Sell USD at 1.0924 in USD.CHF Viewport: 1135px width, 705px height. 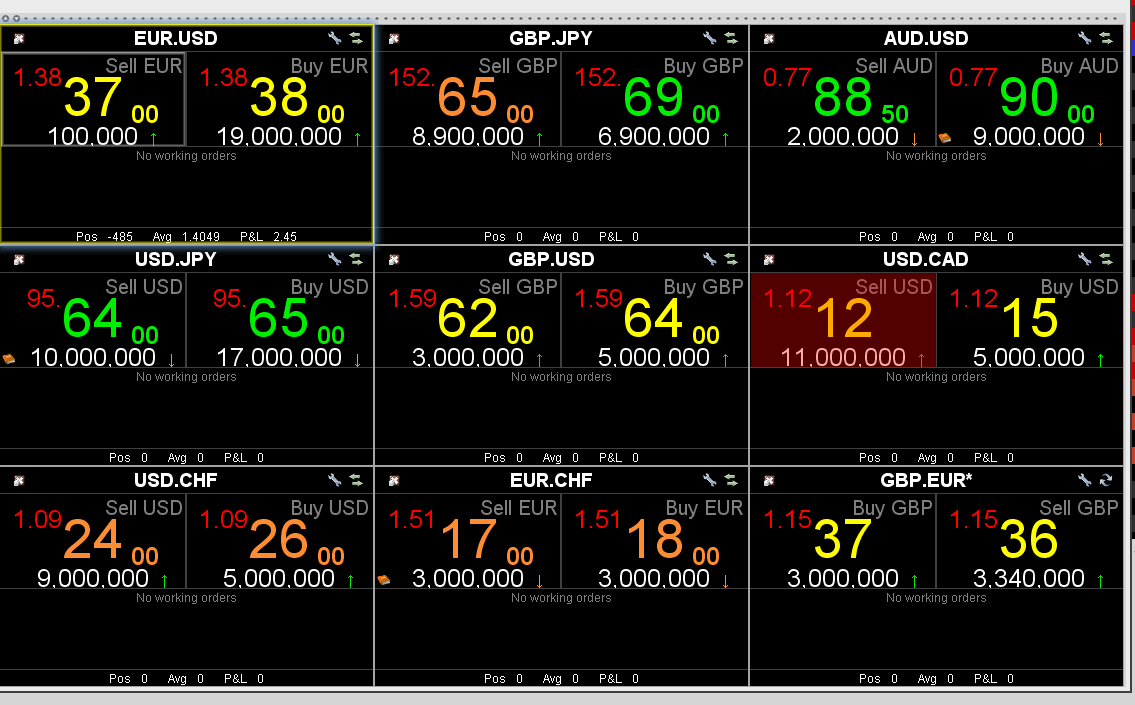pos(93,541)
